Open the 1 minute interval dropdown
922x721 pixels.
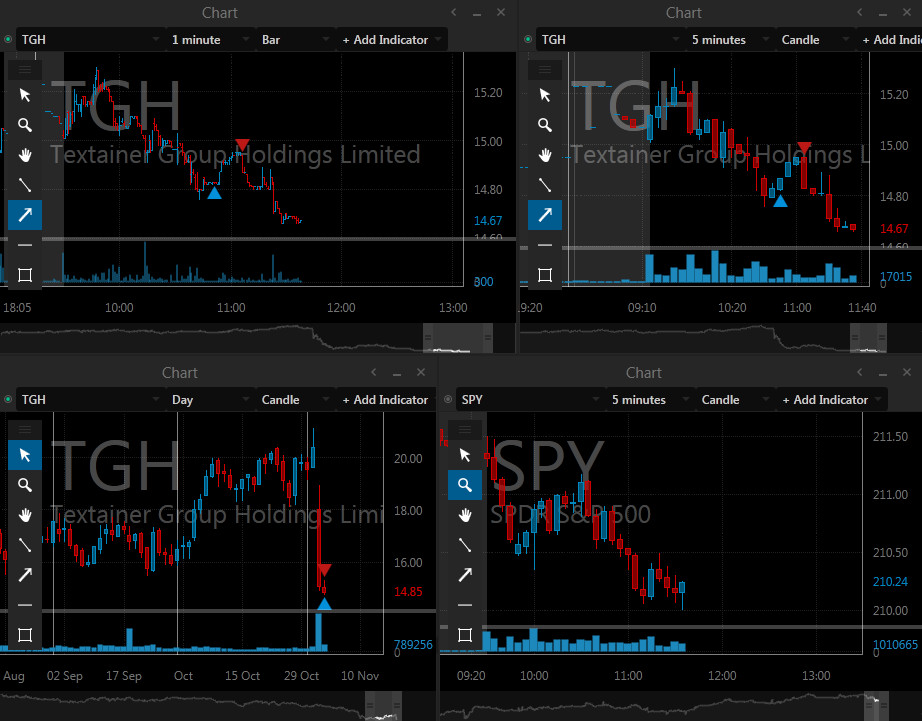(x=210, y=39)
